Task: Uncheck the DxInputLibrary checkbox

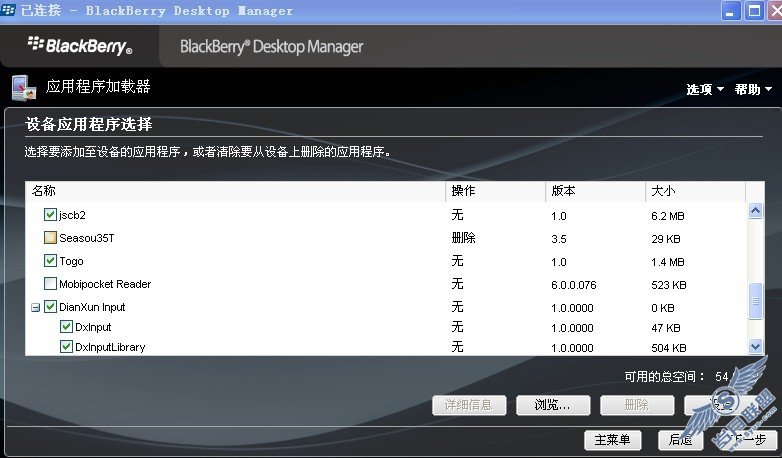Action: (x=66, y=347)
